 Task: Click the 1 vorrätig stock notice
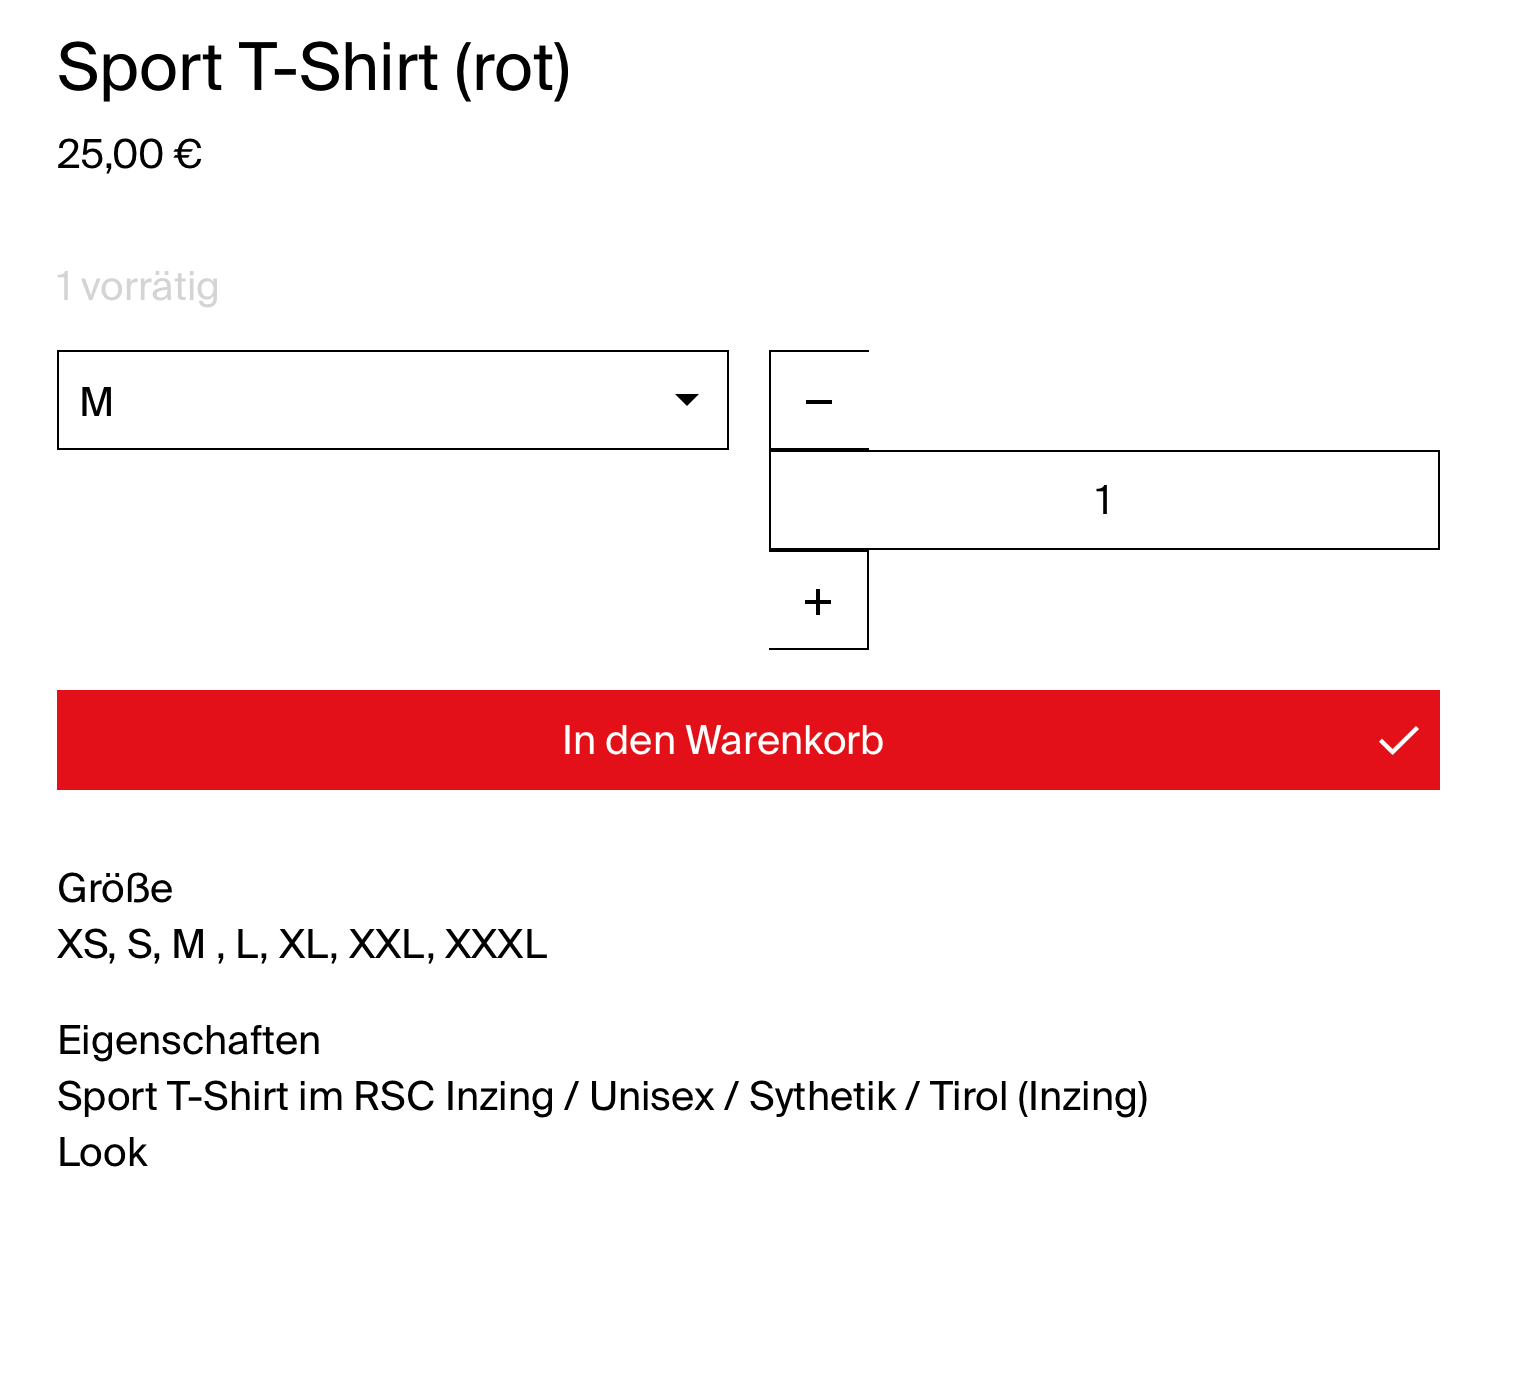(137, 287)
